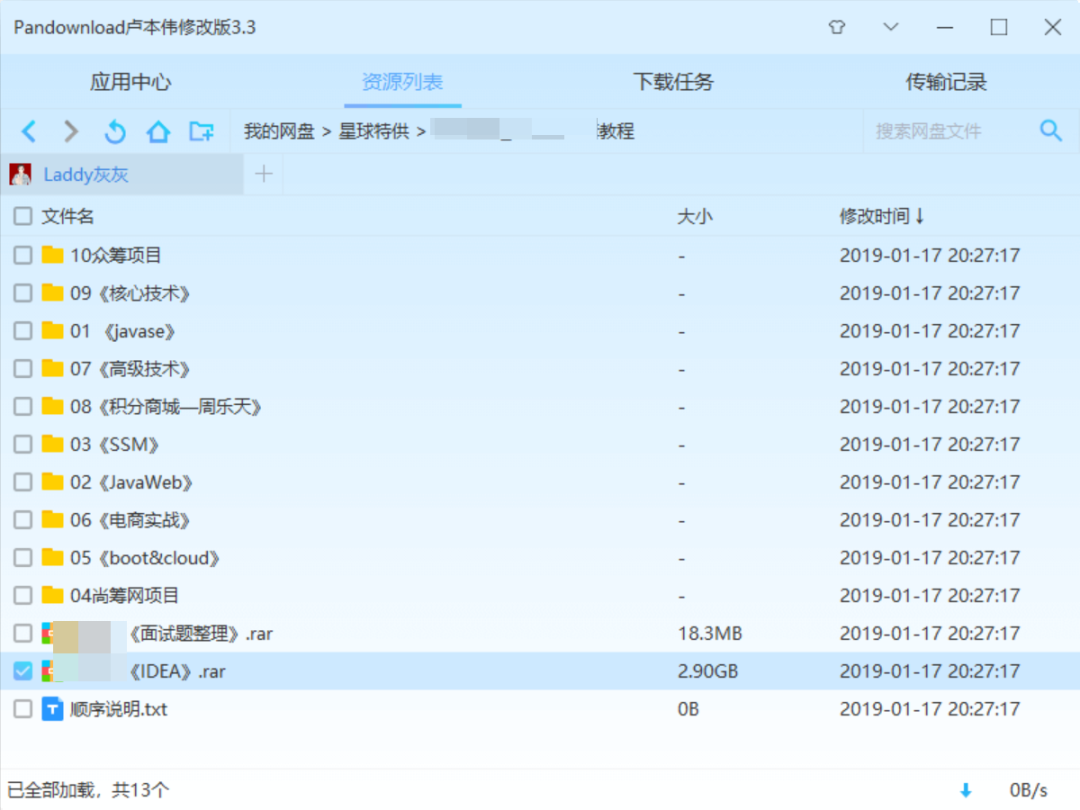Check the box for 03《SSM》
Viewport: 1080px width, 810px height.
click(x=23, y=444)
